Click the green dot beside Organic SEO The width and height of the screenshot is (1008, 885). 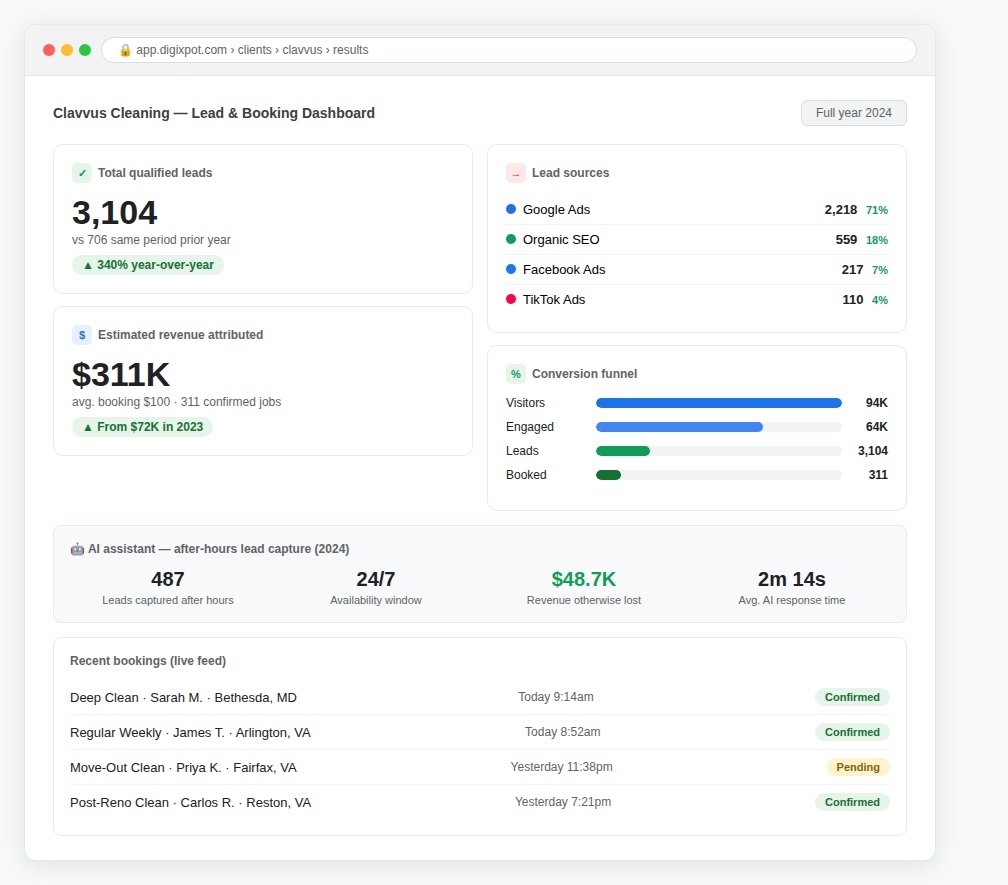click(511, 239)
